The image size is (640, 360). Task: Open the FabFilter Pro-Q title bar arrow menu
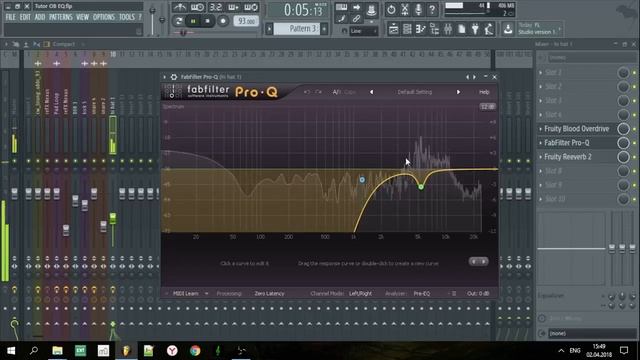coord(164,77)
